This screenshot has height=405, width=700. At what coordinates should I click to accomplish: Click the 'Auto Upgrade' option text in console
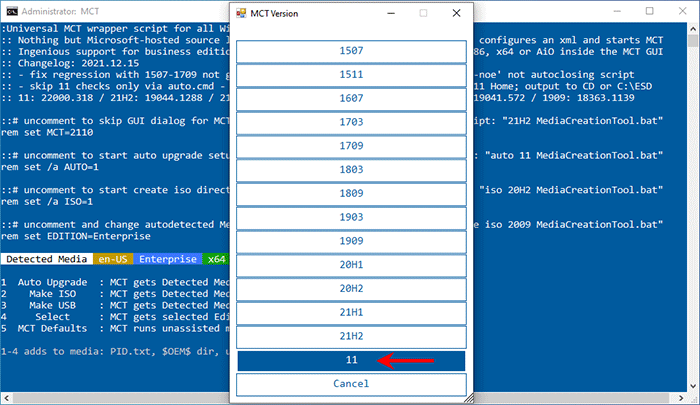(53, 282)
